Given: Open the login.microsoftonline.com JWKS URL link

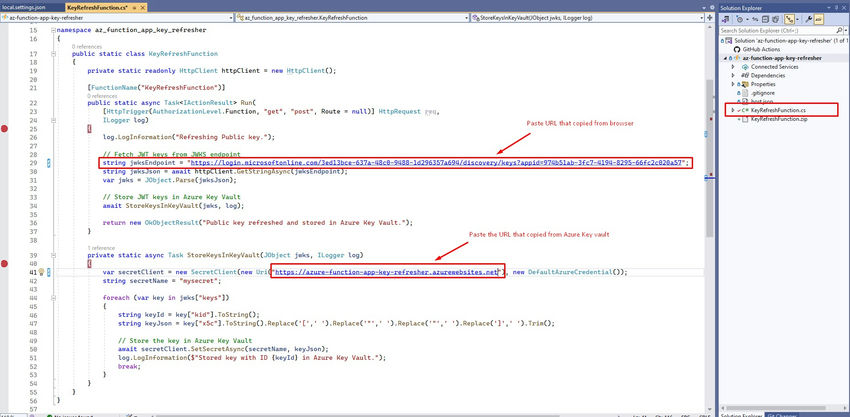Looking at the screenshot, I should [437, 163].
